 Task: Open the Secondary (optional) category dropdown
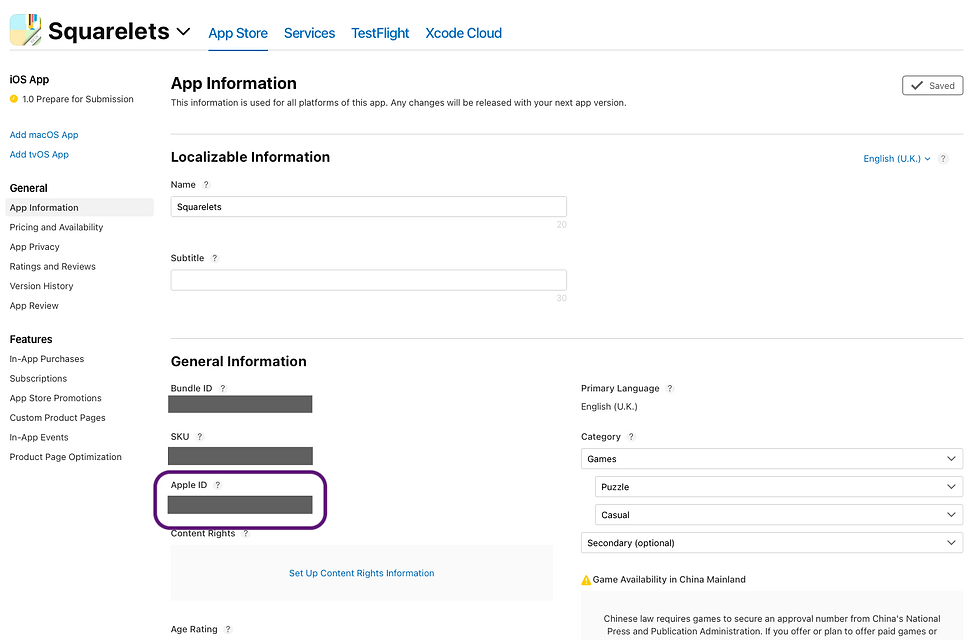click(x=772, y=543)
